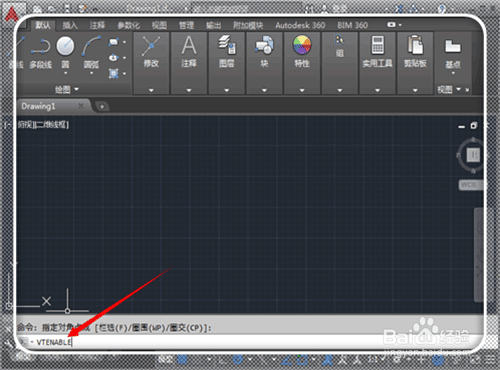Open the Circle (圆) options dropdown
The width and height of the screenshot is (500, 370).
click(65, 73)
